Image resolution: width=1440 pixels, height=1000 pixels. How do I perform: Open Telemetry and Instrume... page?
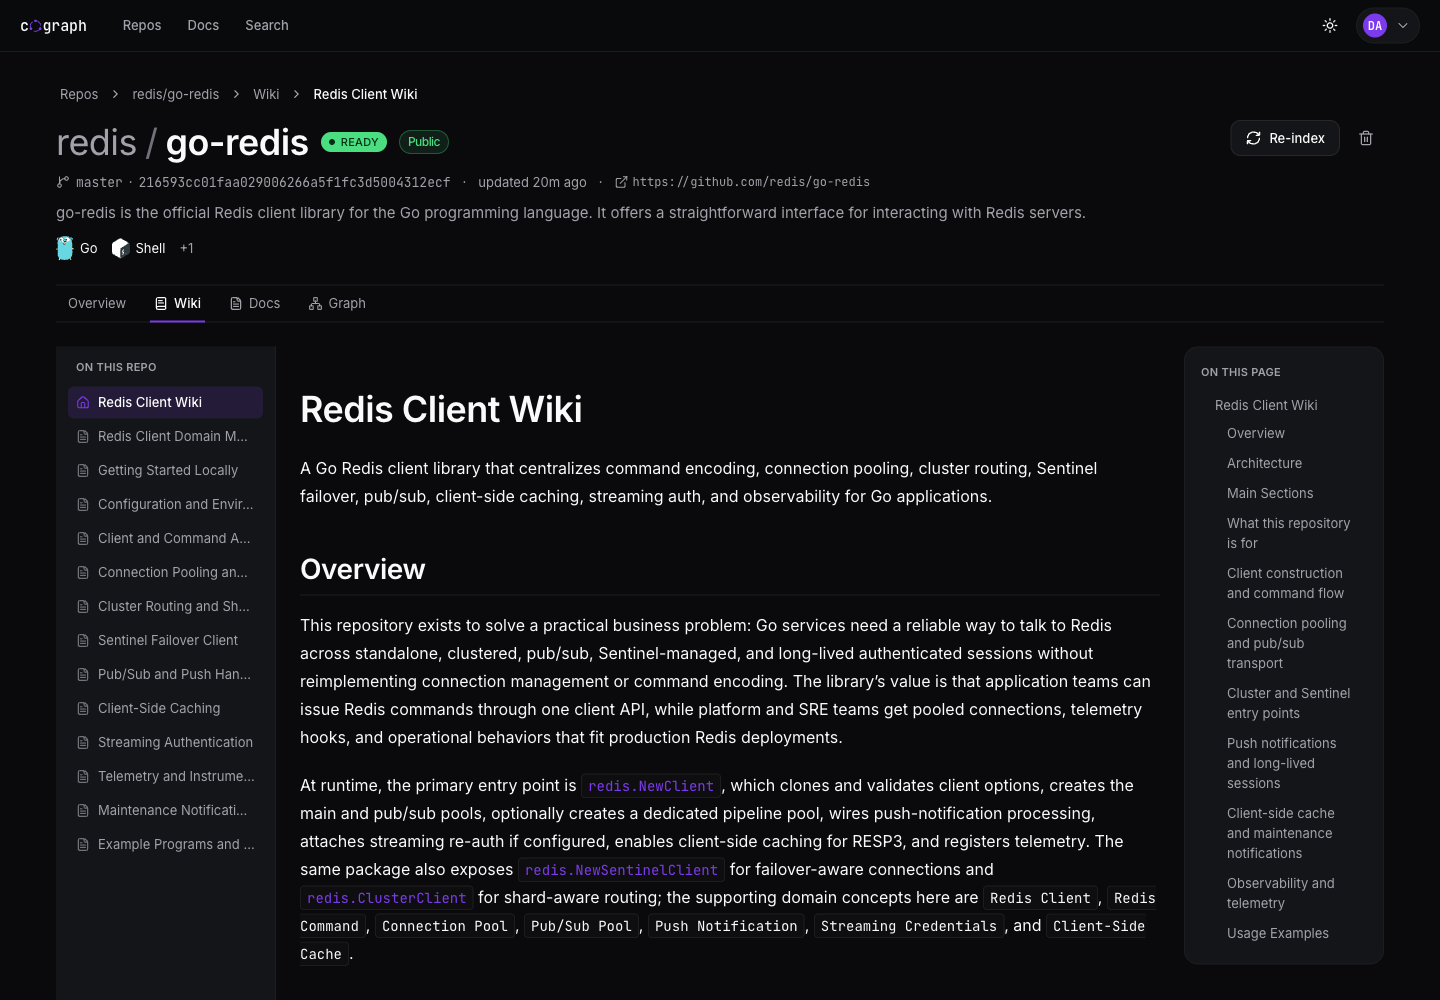click(x=166, y=776)
